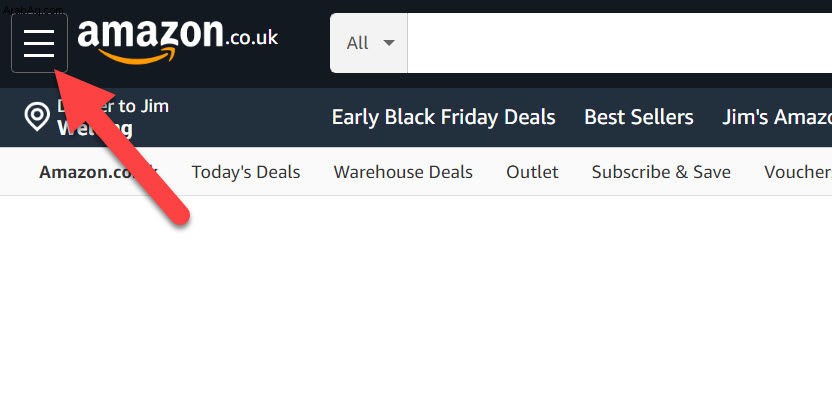Select the Outlet tab

532,172
